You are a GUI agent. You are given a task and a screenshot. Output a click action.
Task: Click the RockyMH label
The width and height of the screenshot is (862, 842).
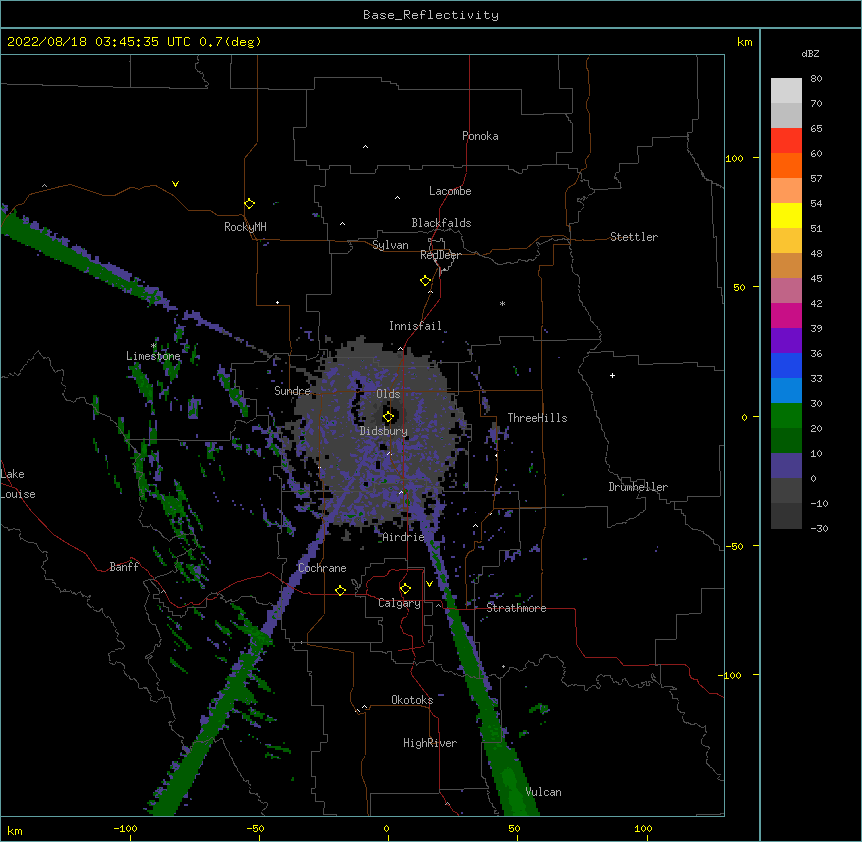click(245, 226)
